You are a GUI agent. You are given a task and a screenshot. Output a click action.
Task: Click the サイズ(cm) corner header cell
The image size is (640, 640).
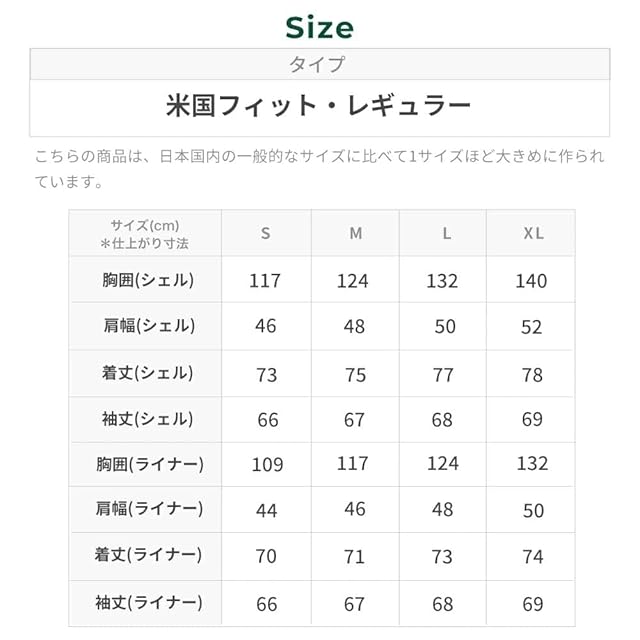click(145, 233)
